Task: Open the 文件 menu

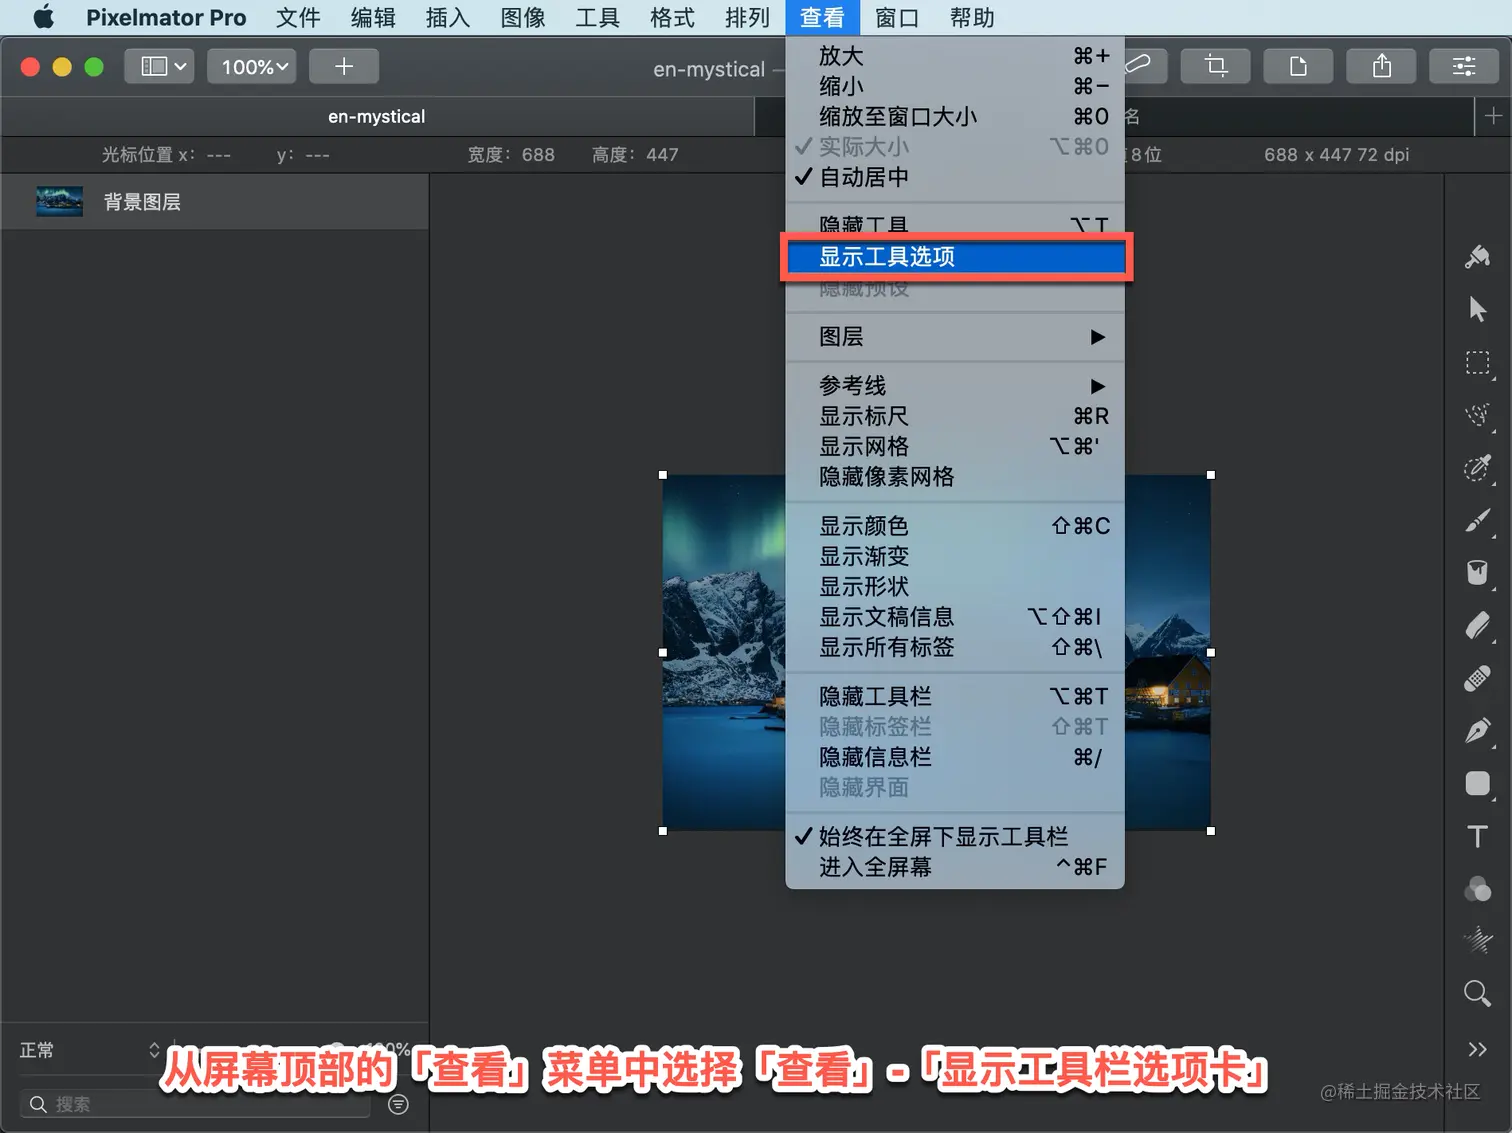Action: 298,17
